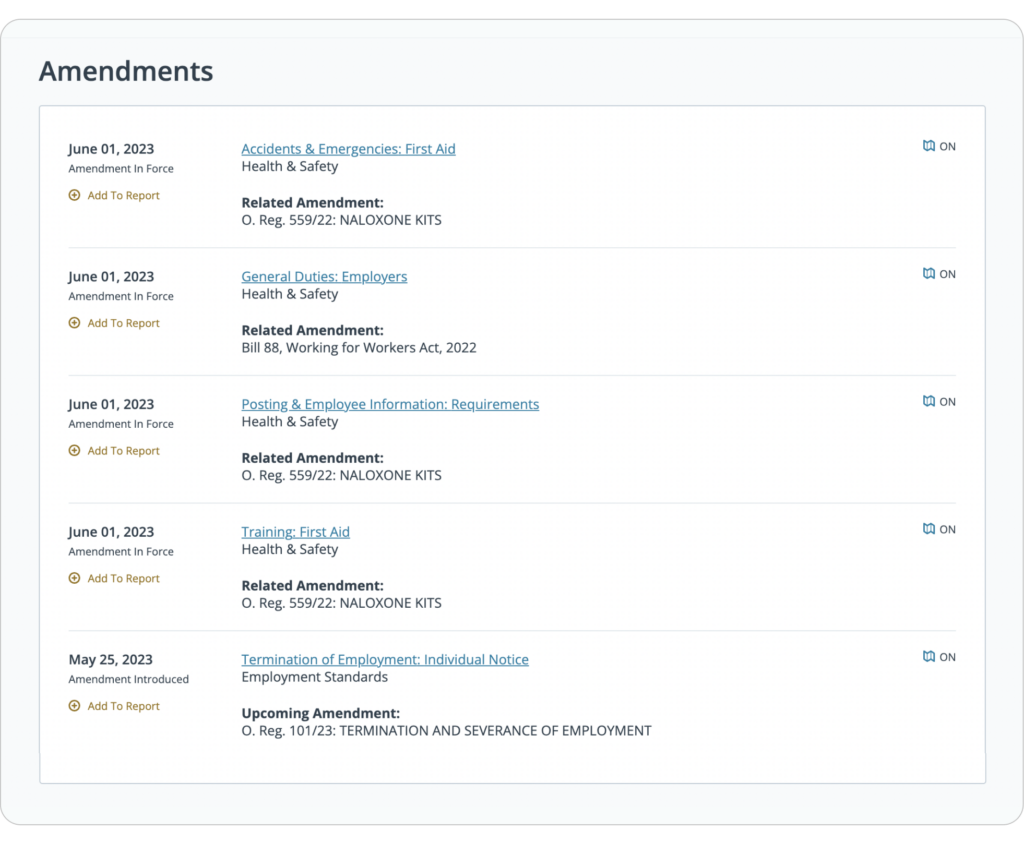Open Termination of Employment: Individual Notice
1024x843 pixels.
(385, 659)
